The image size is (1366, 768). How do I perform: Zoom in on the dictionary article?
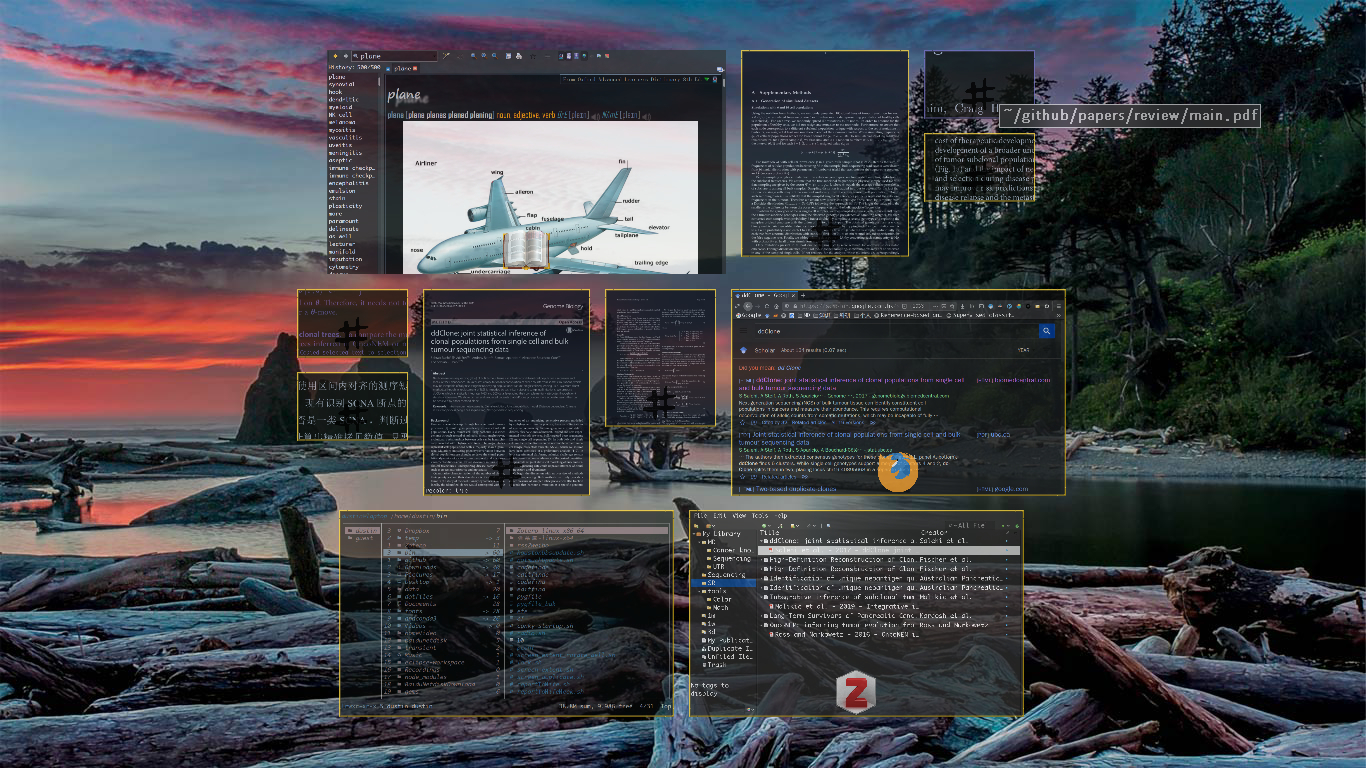point(474,56)
